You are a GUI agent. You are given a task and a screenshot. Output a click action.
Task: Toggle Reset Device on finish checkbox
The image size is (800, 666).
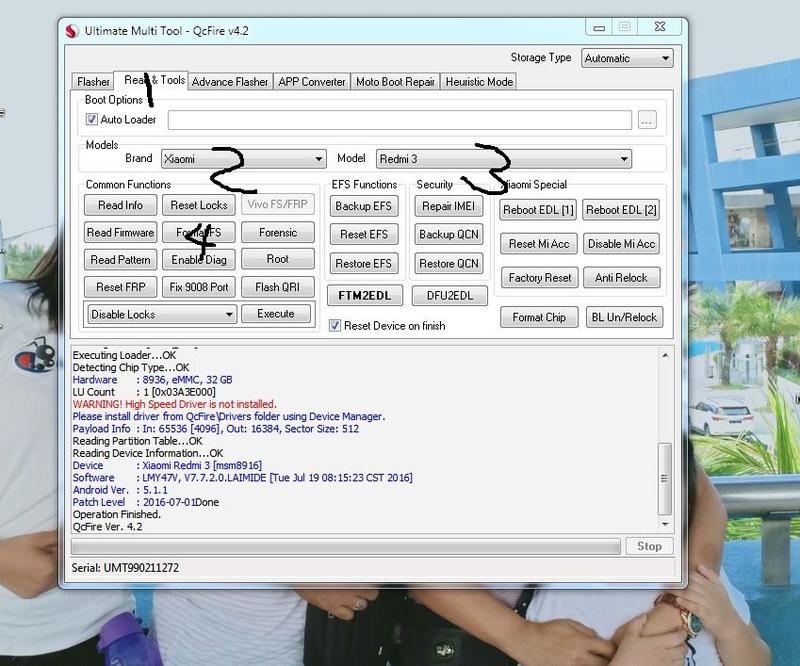pos(335,326)
